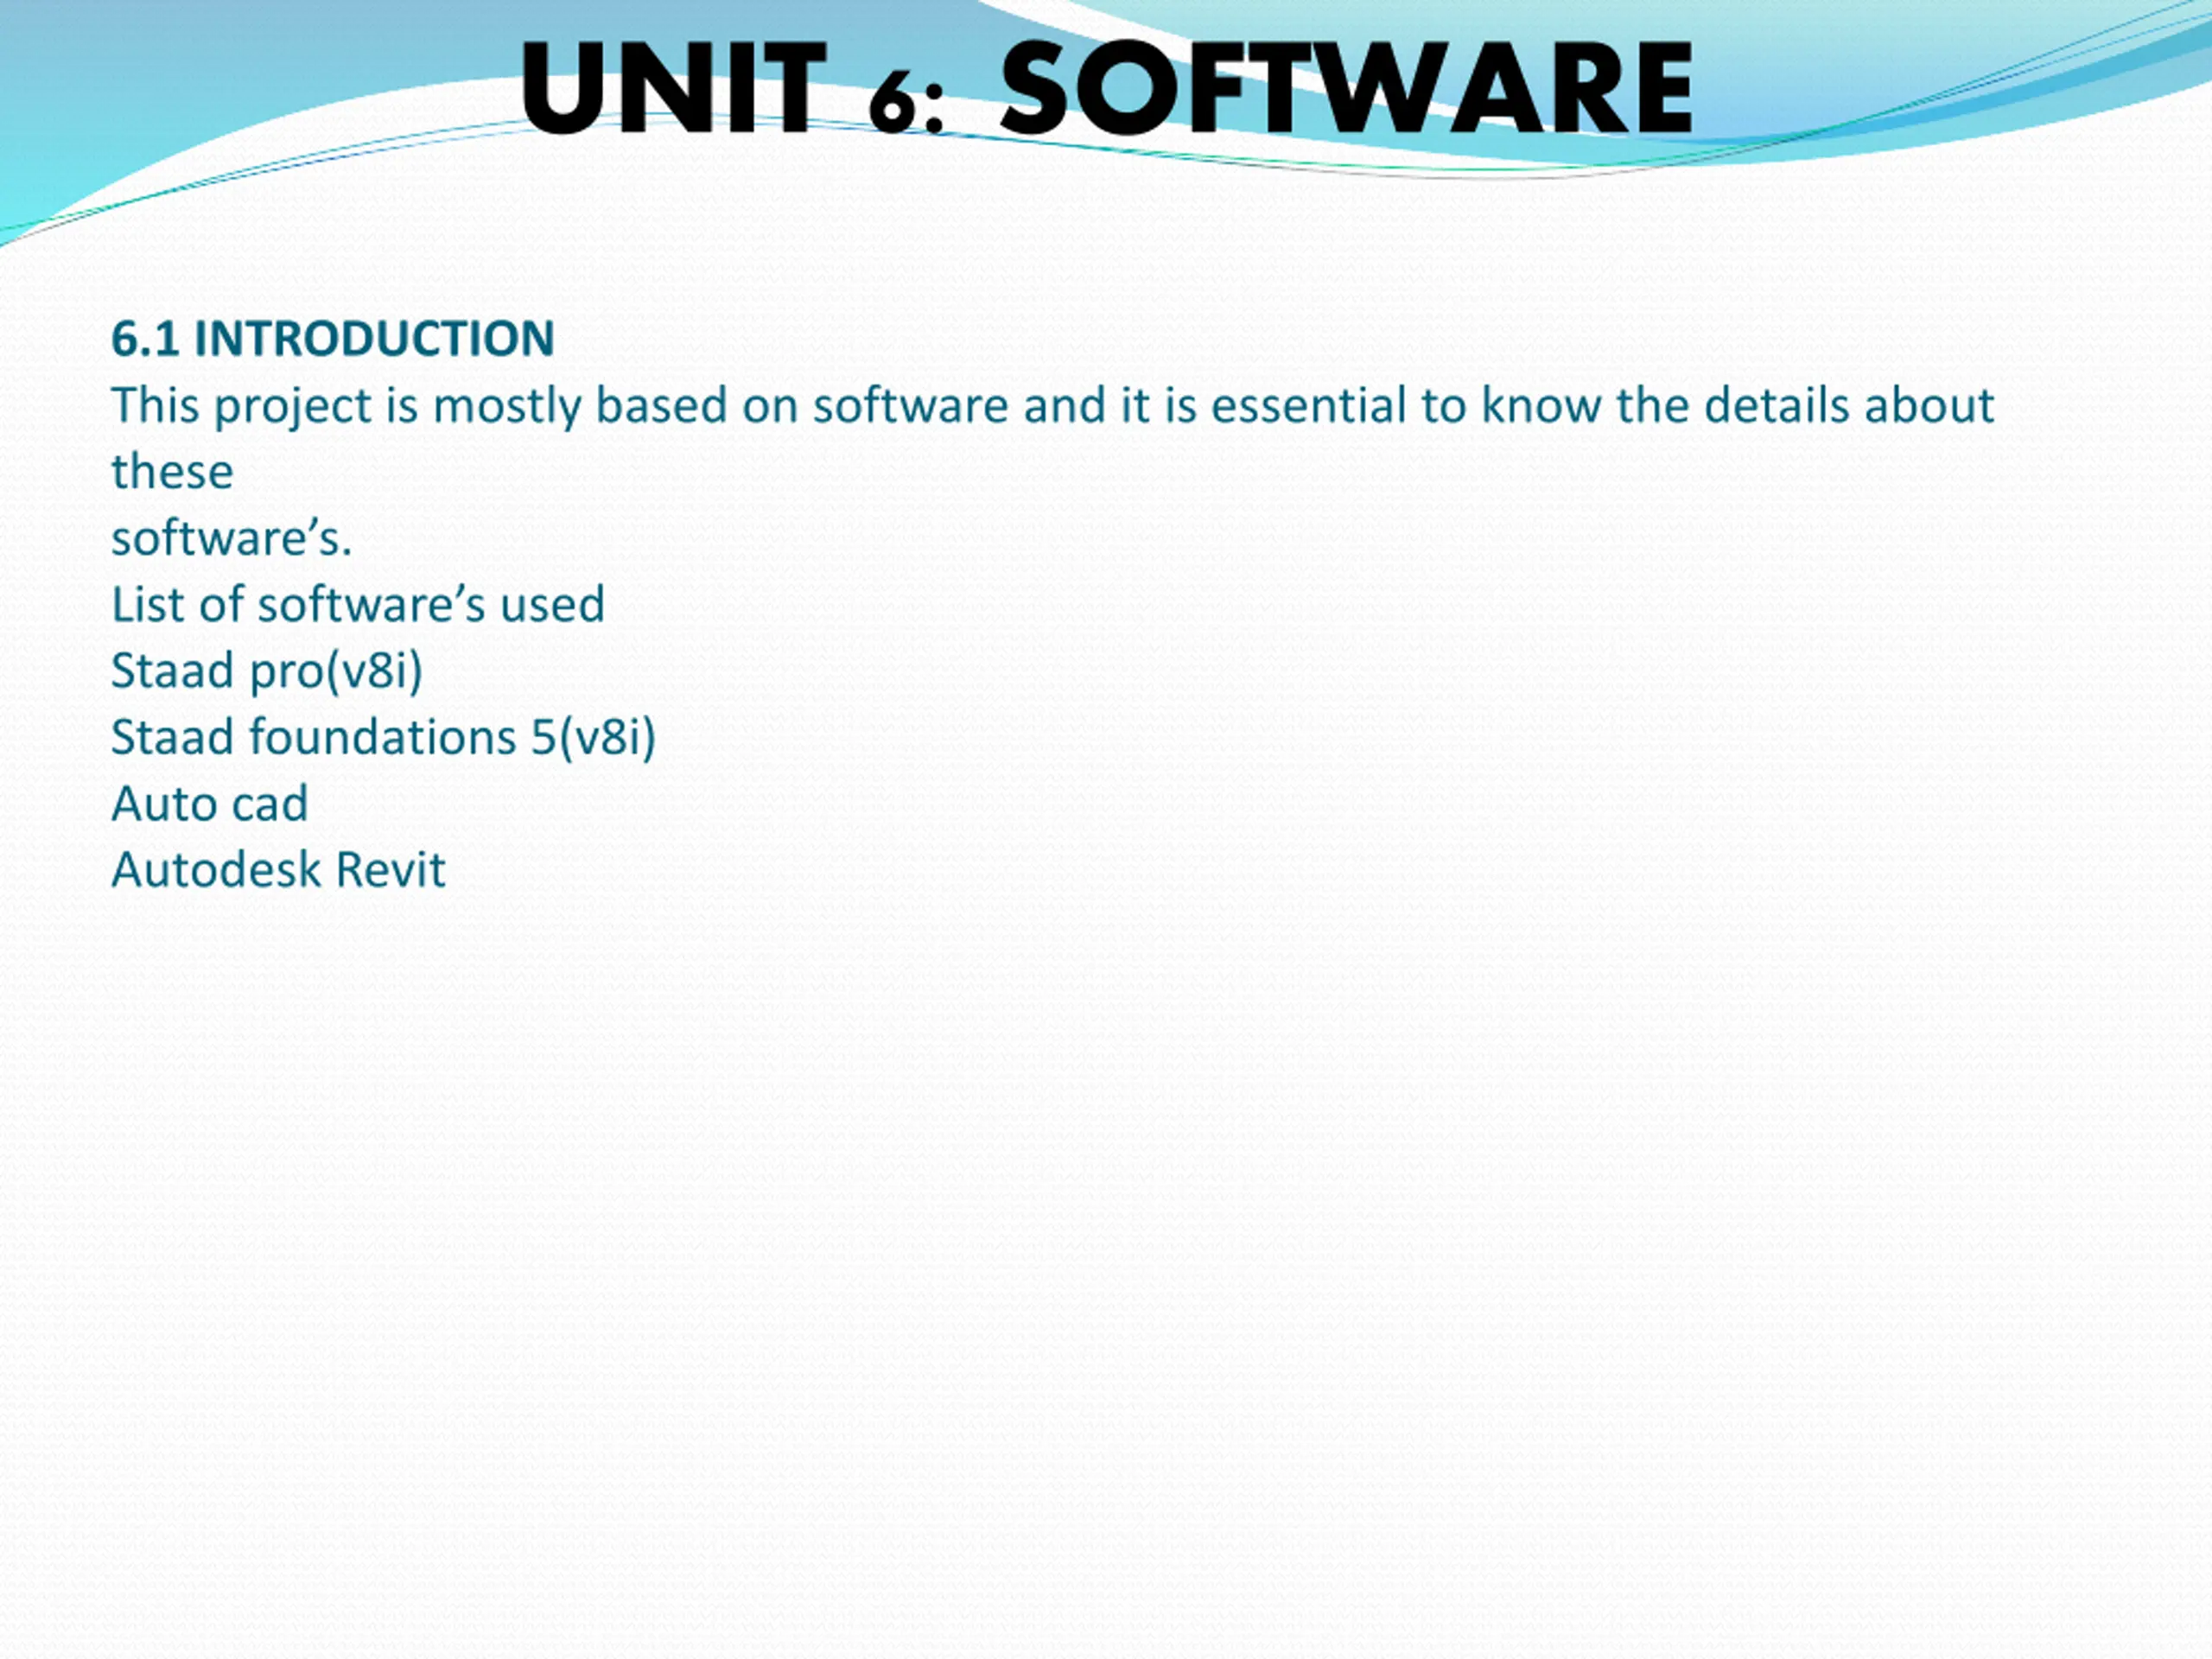Image resolution: width=2212 pixels, height=1659 pixels.
Task: Click the Staad foundations 5(v8i) line
Action: 383,737
